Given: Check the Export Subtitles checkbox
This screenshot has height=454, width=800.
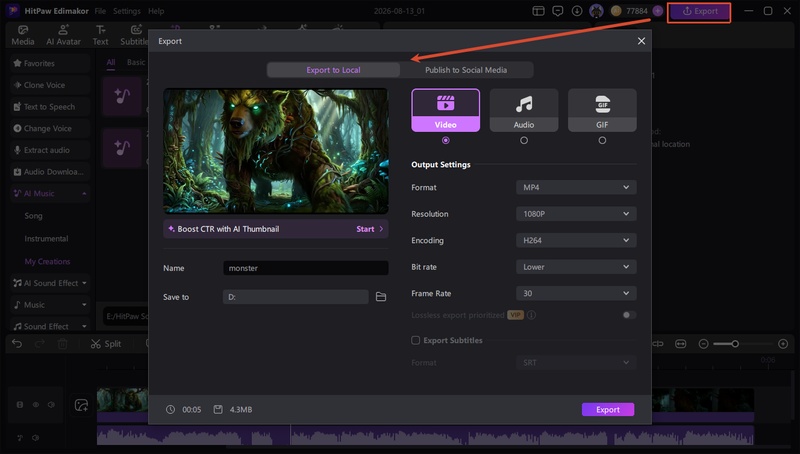Looking at the screenshot, I should [x=416, y=340].
